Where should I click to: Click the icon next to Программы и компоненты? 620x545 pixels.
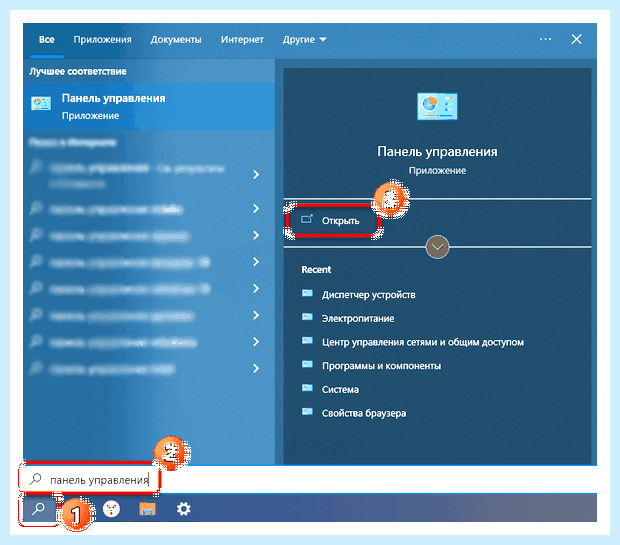pos(307,364)
